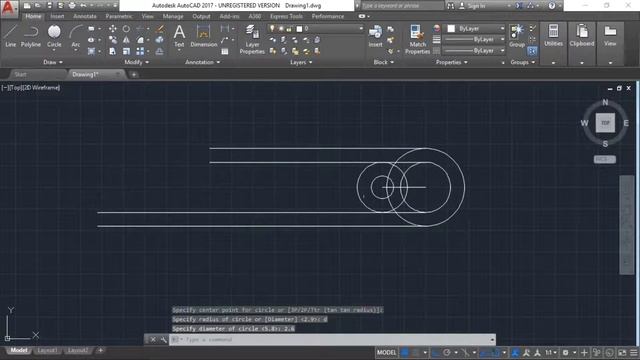Select the Dimension tool
Viewport: 640px width, 360px height.
click(203, 36)
